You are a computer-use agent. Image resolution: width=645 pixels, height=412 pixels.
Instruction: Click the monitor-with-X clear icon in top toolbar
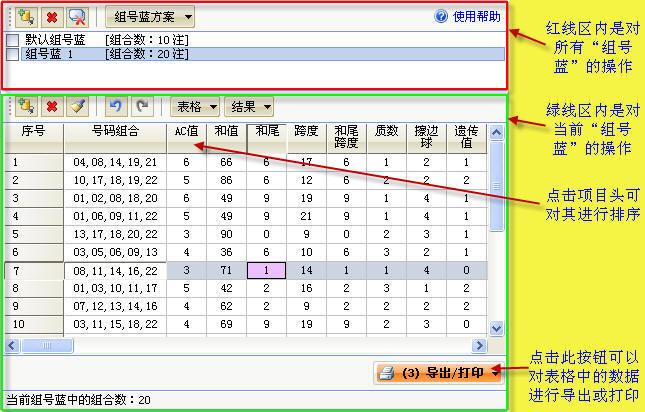(77, 17)
